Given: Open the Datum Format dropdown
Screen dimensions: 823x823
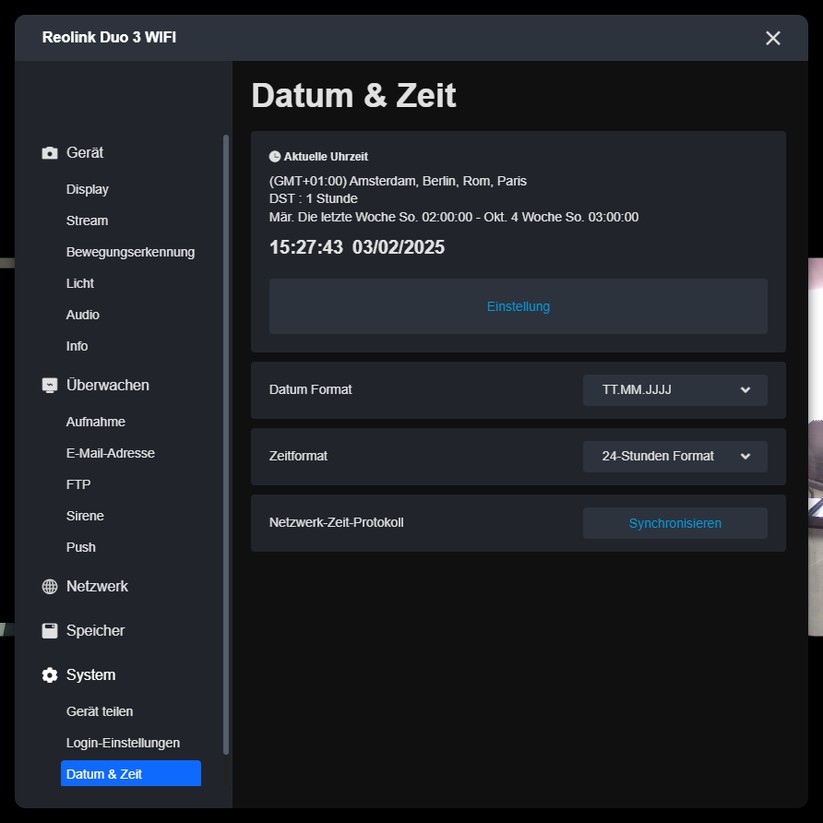Looking at the screenshot, I should (x=674, y=390).
